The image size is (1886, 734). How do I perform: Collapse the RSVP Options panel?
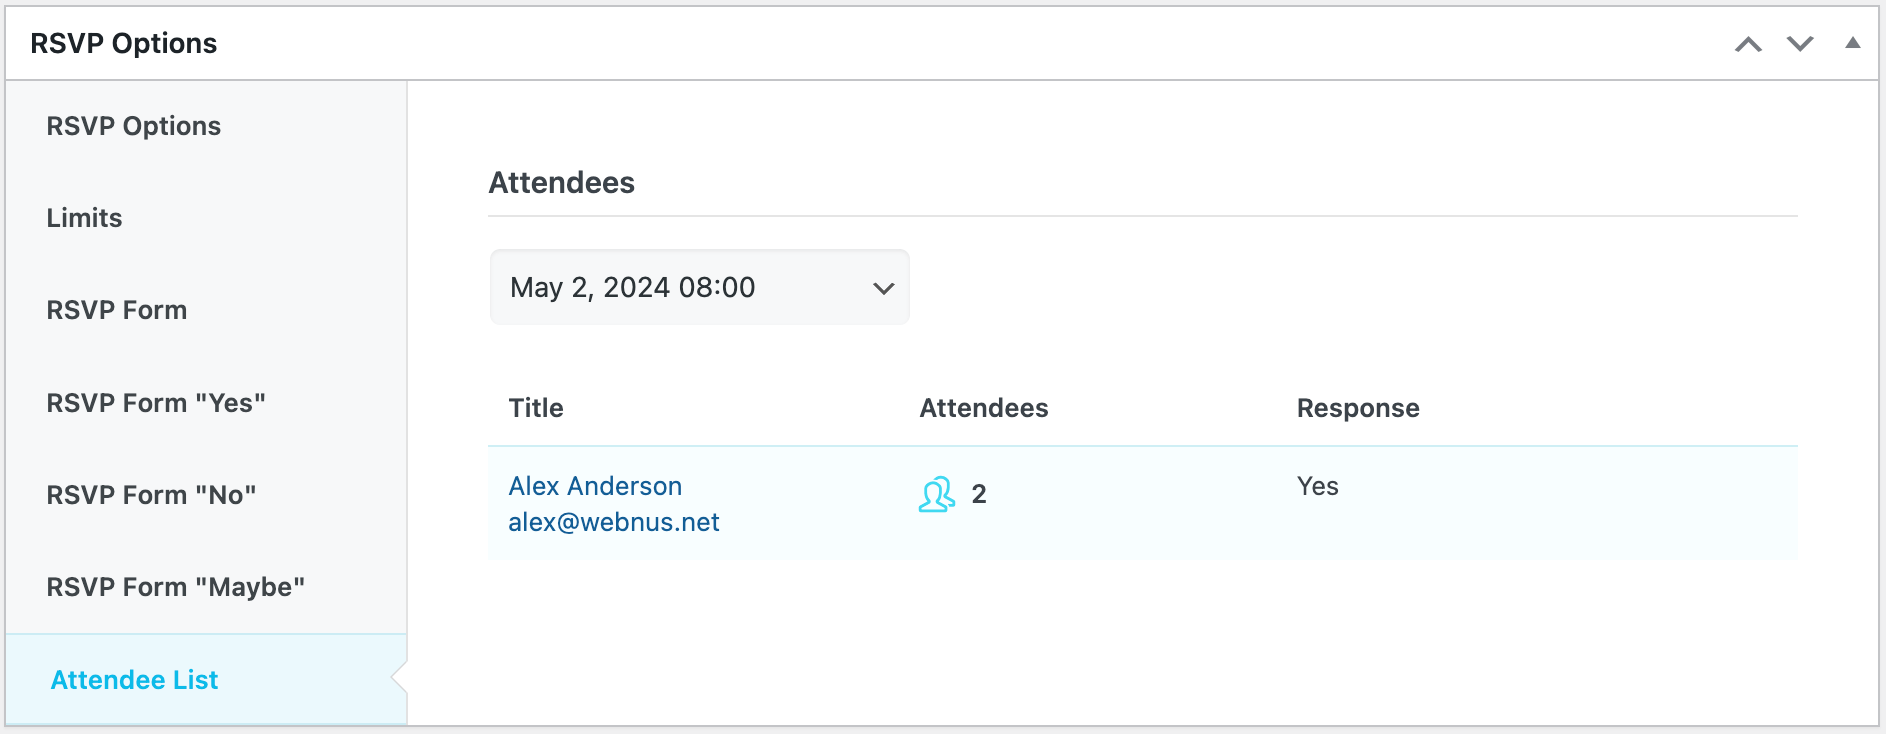click(x=1852, y=43)
